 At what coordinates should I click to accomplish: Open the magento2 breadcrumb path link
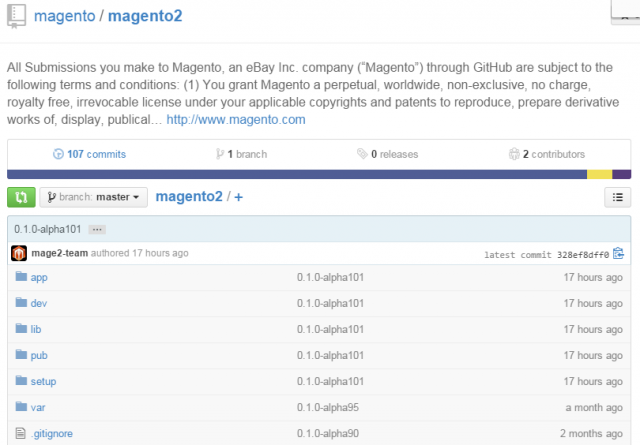[x=189, y=197]
